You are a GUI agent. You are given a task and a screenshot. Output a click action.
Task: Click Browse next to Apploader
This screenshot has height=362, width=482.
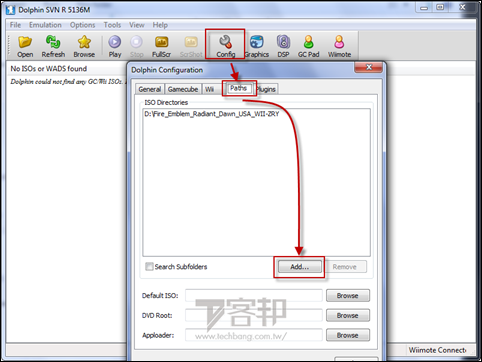coord(348,335)
